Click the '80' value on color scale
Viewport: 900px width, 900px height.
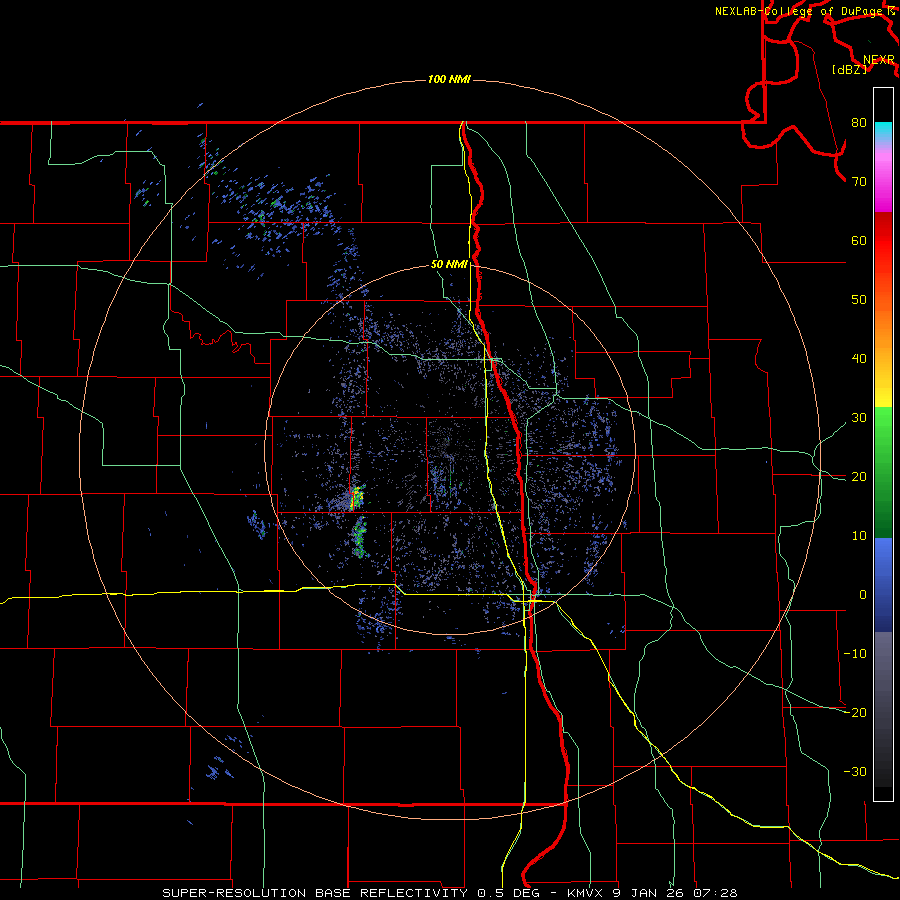tap(859, 123)
